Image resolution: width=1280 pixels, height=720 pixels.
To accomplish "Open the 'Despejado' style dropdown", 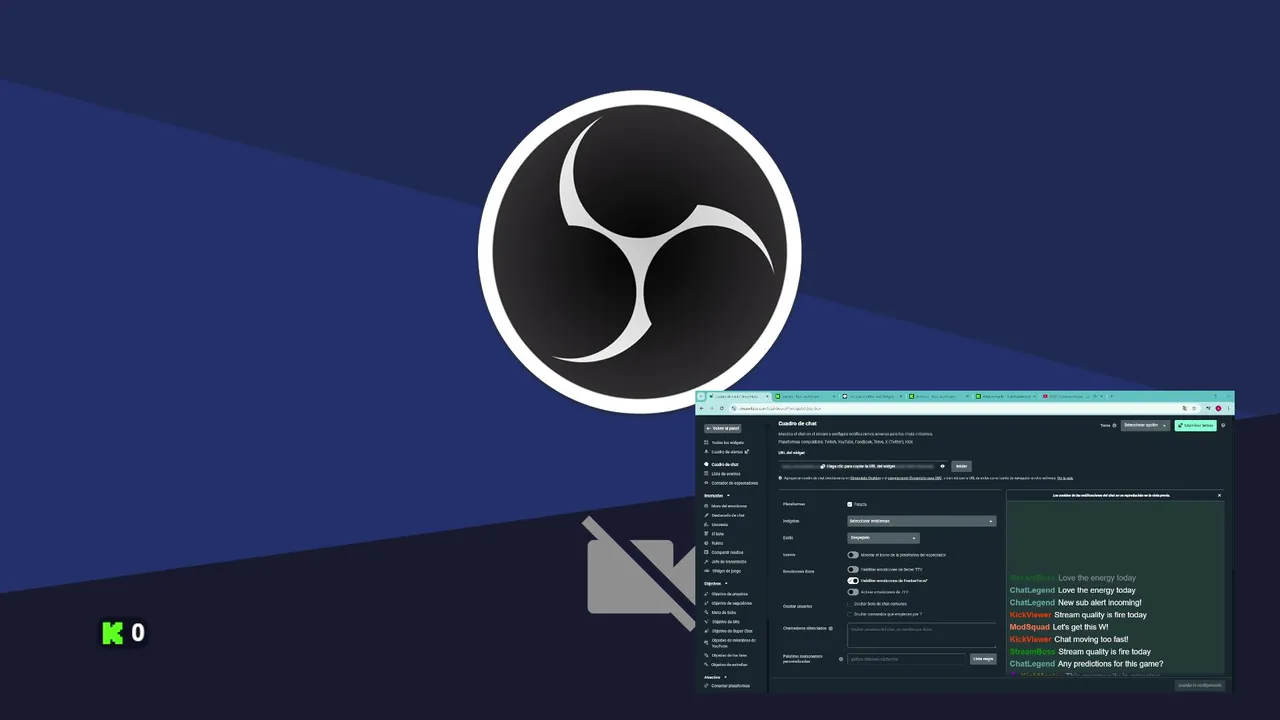I will click(883, 538).
